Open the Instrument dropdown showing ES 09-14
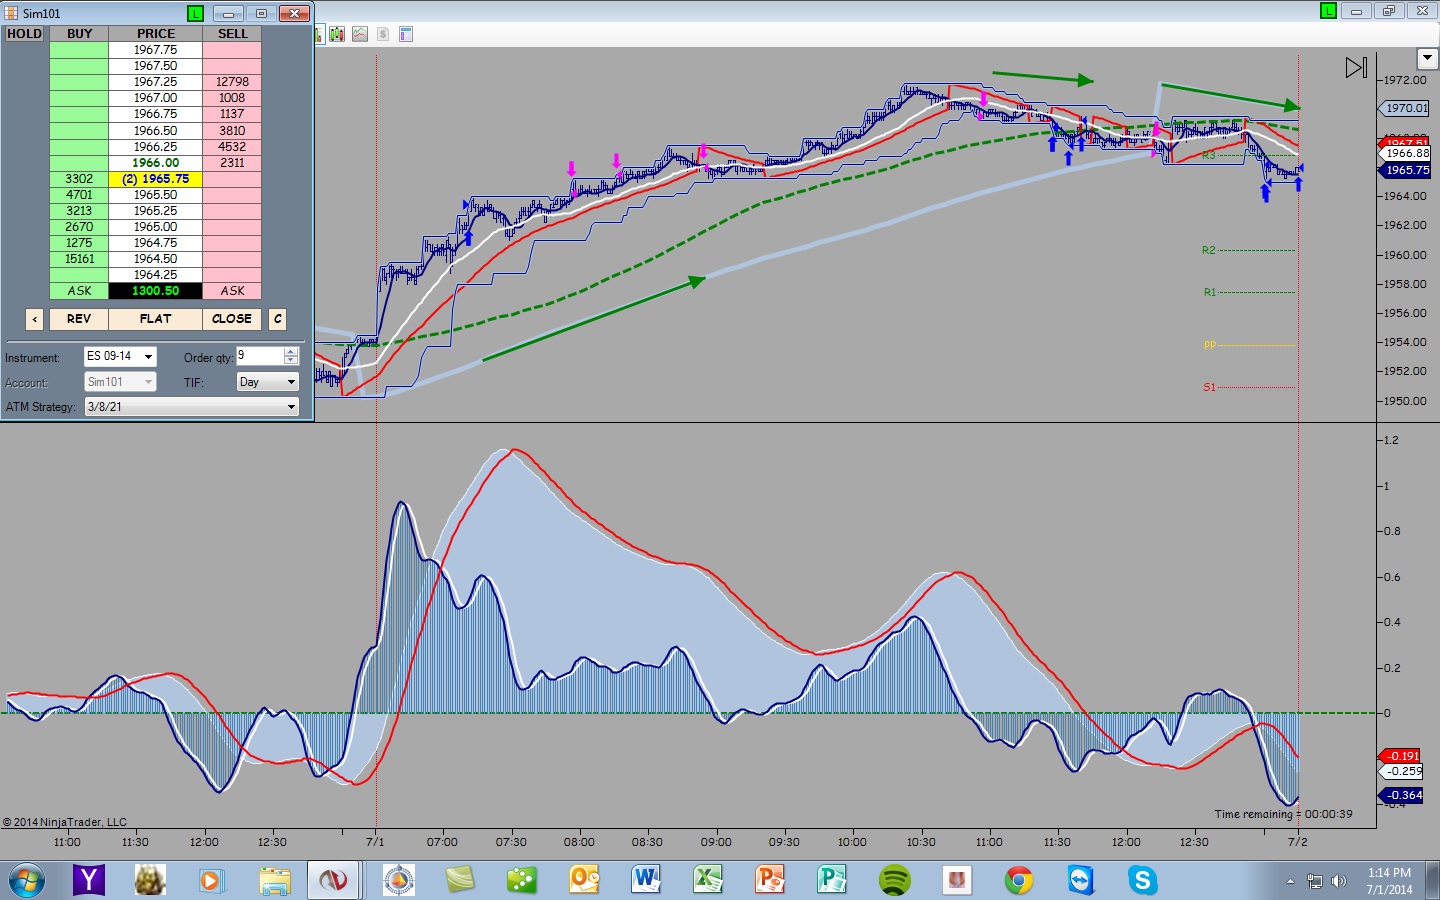The height and width of the screenshot is (900, 1440). 120,357
